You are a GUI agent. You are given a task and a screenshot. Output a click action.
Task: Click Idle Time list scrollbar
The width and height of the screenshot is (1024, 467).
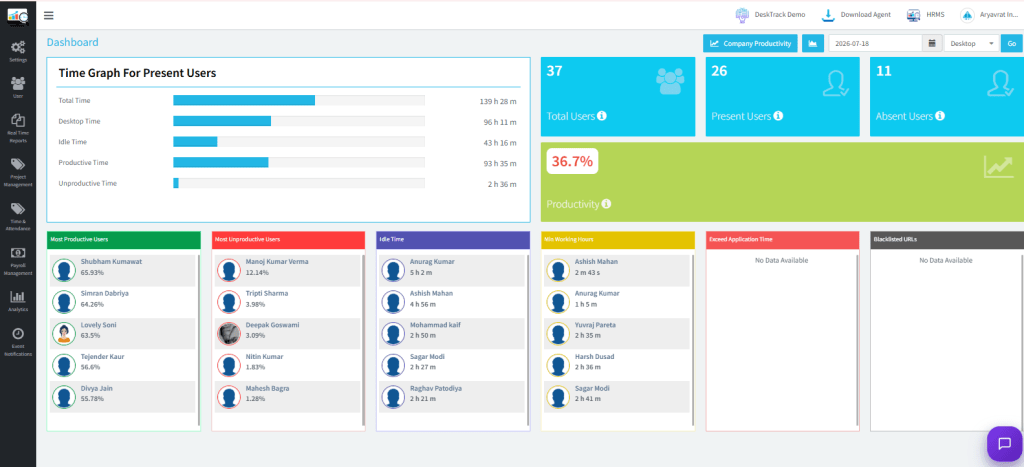coord(528,341)
